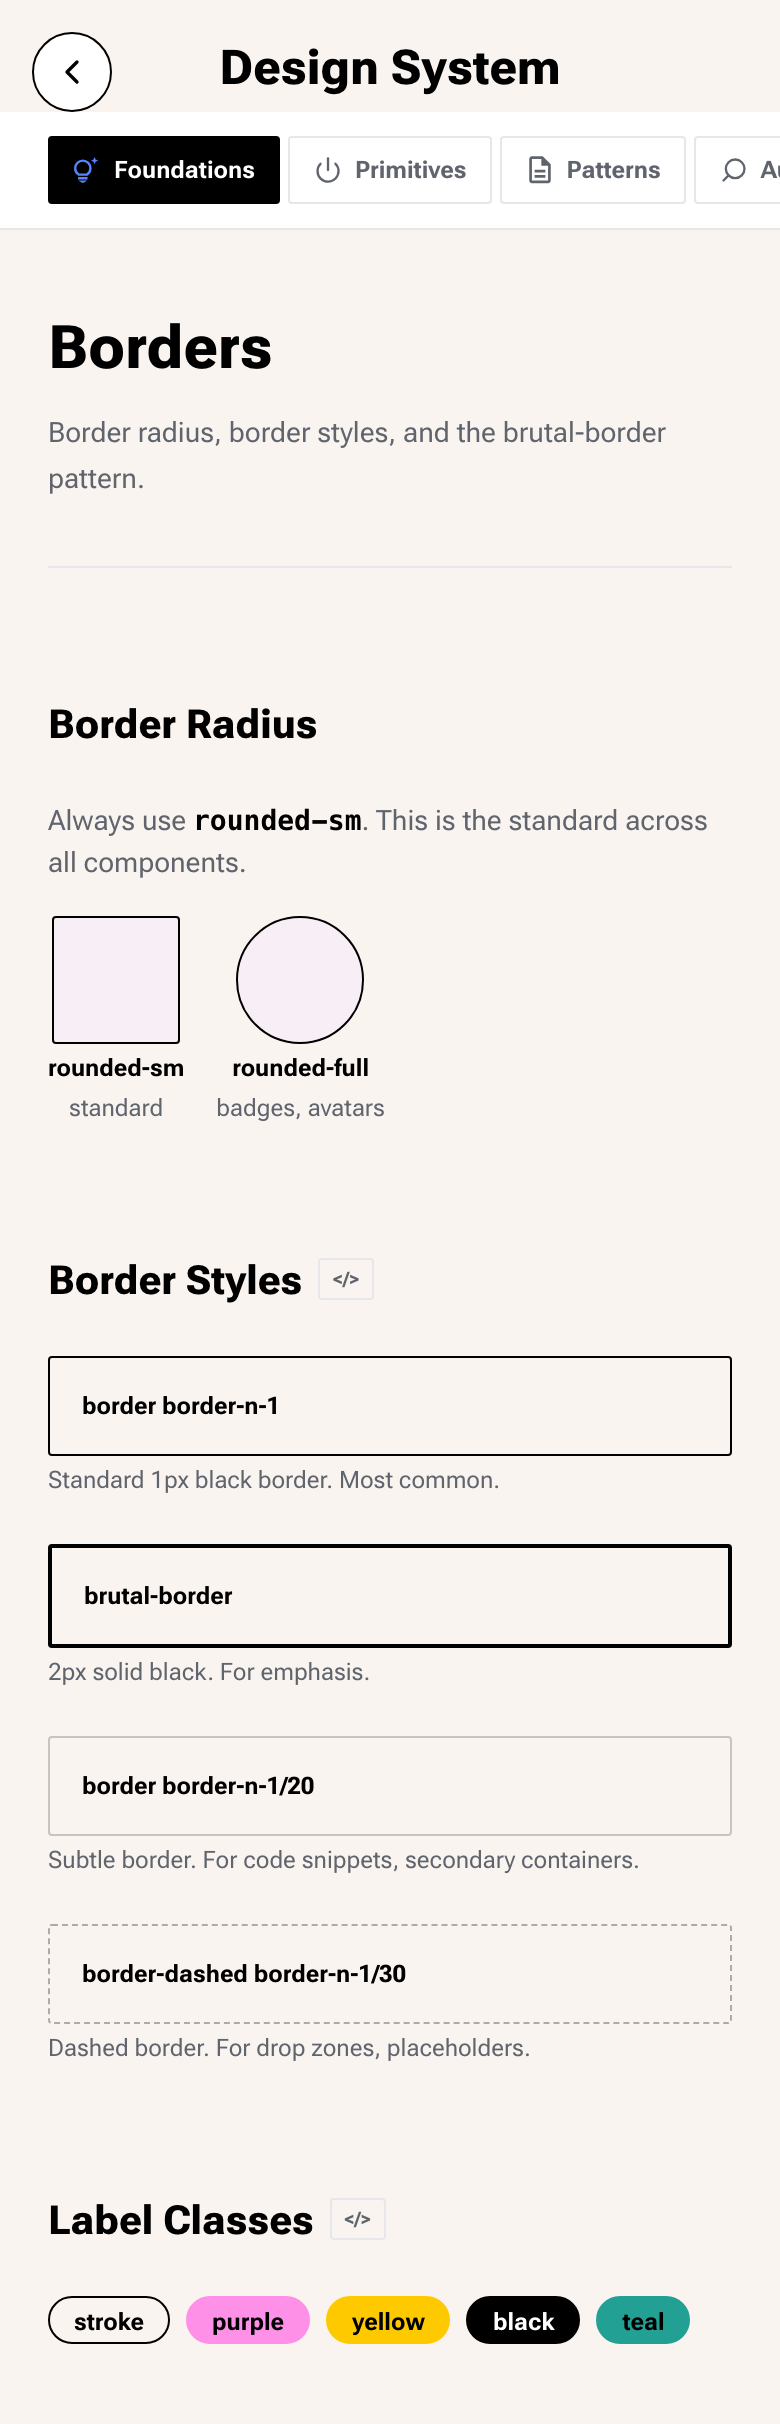The height and width of the screenshot is (2424, 780).
Task: Switch to the Primitives tab
Action: [390, 170]
